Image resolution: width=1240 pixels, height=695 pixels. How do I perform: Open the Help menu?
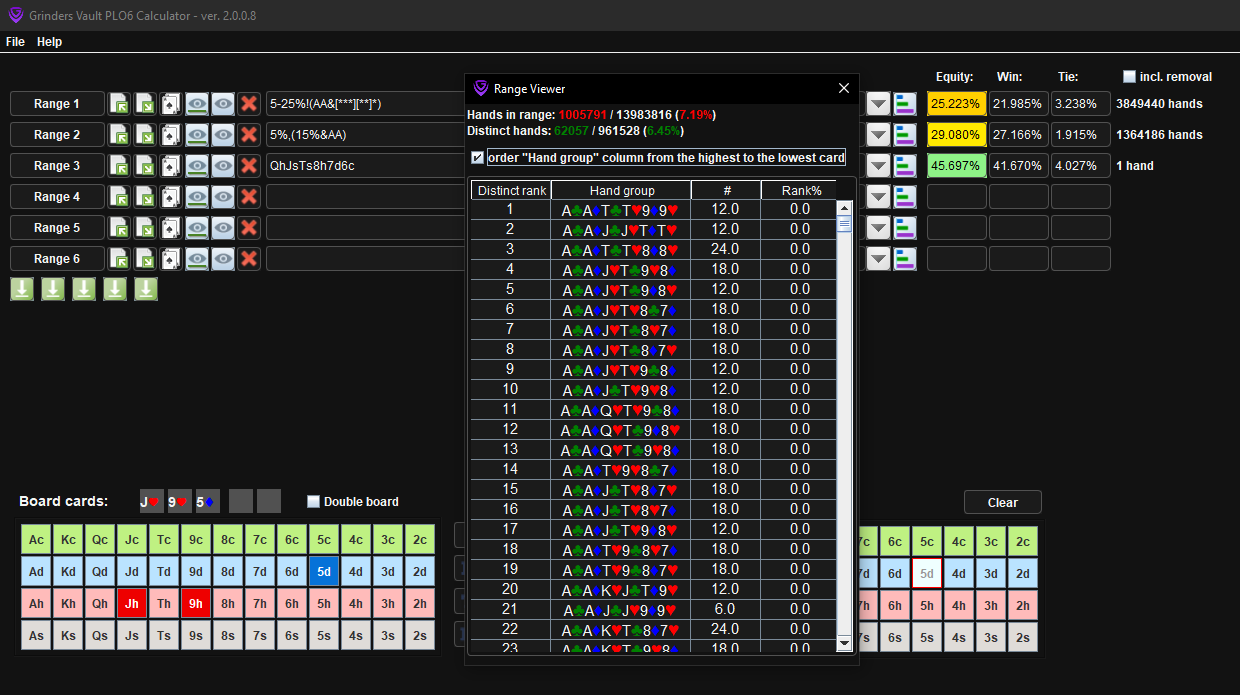click(x=49, y=41)
